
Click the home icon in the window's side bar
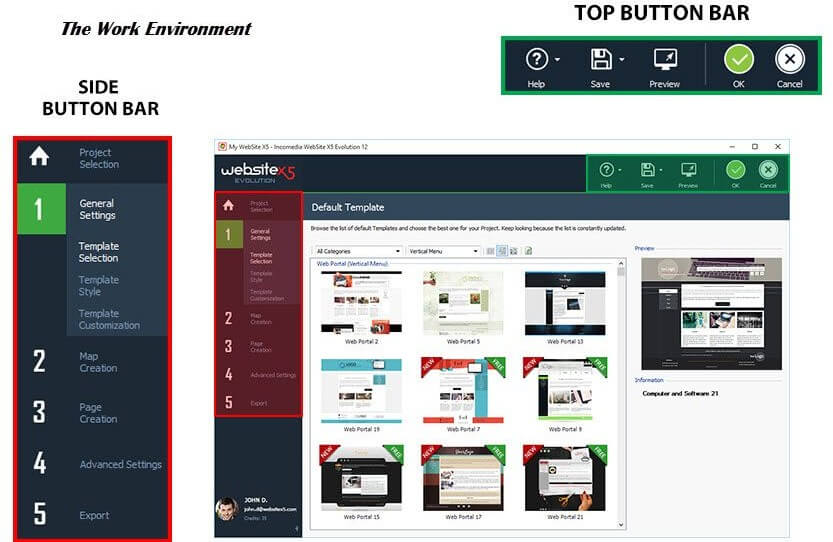click(228, 205)
